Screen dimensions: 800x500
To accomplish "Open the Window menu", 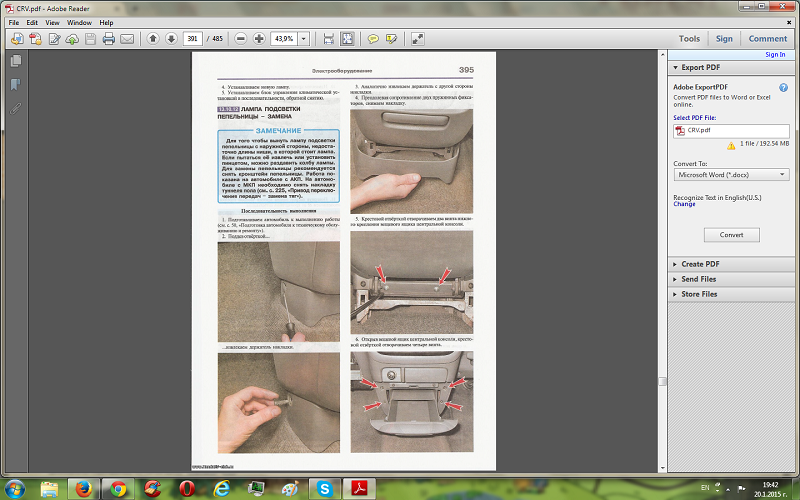I will (79, 22).
